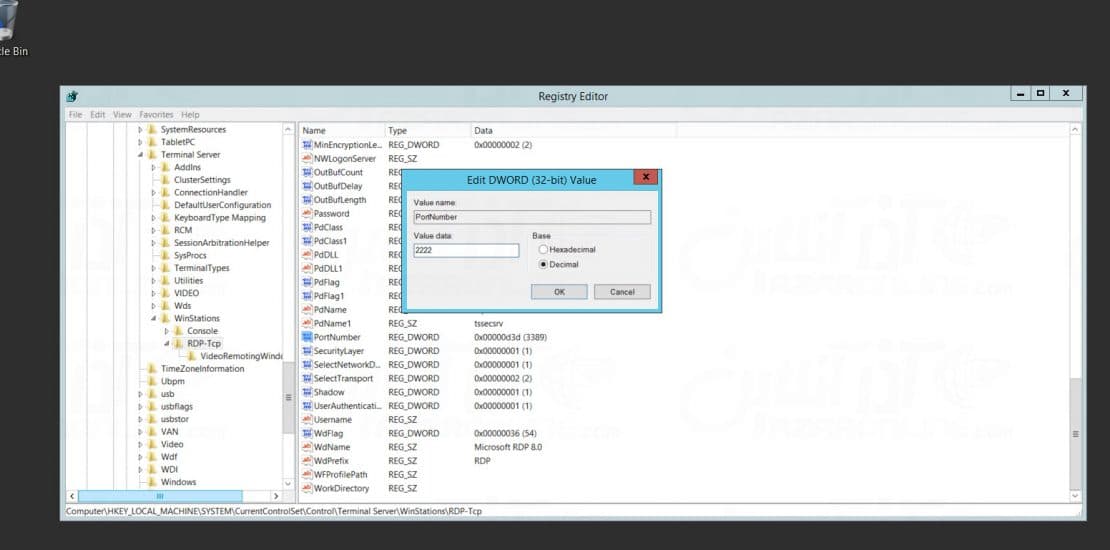The height and width of the screenshot is (550, 1110).
Task: Click the Value data input field
Action: pyautogui.click(x=466, y=251)
